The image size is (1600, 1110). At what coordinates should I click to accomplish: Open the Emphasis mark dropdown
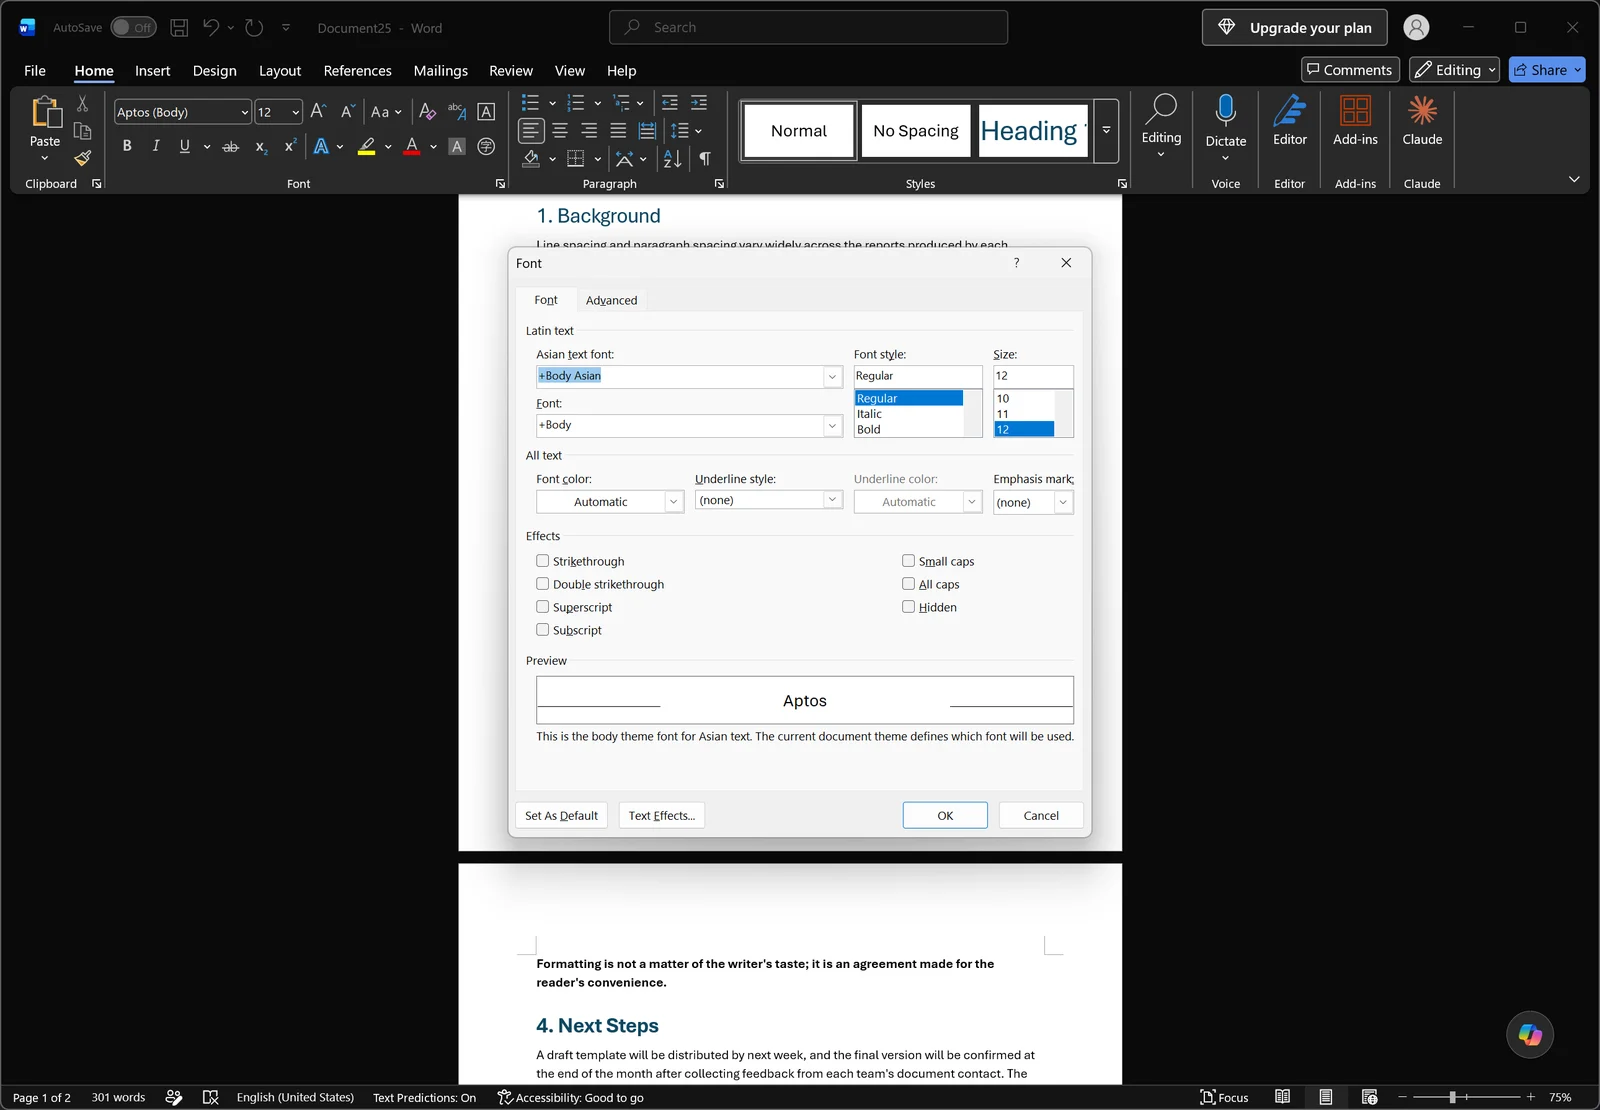pyautogui.click(x=1063, y=502)
